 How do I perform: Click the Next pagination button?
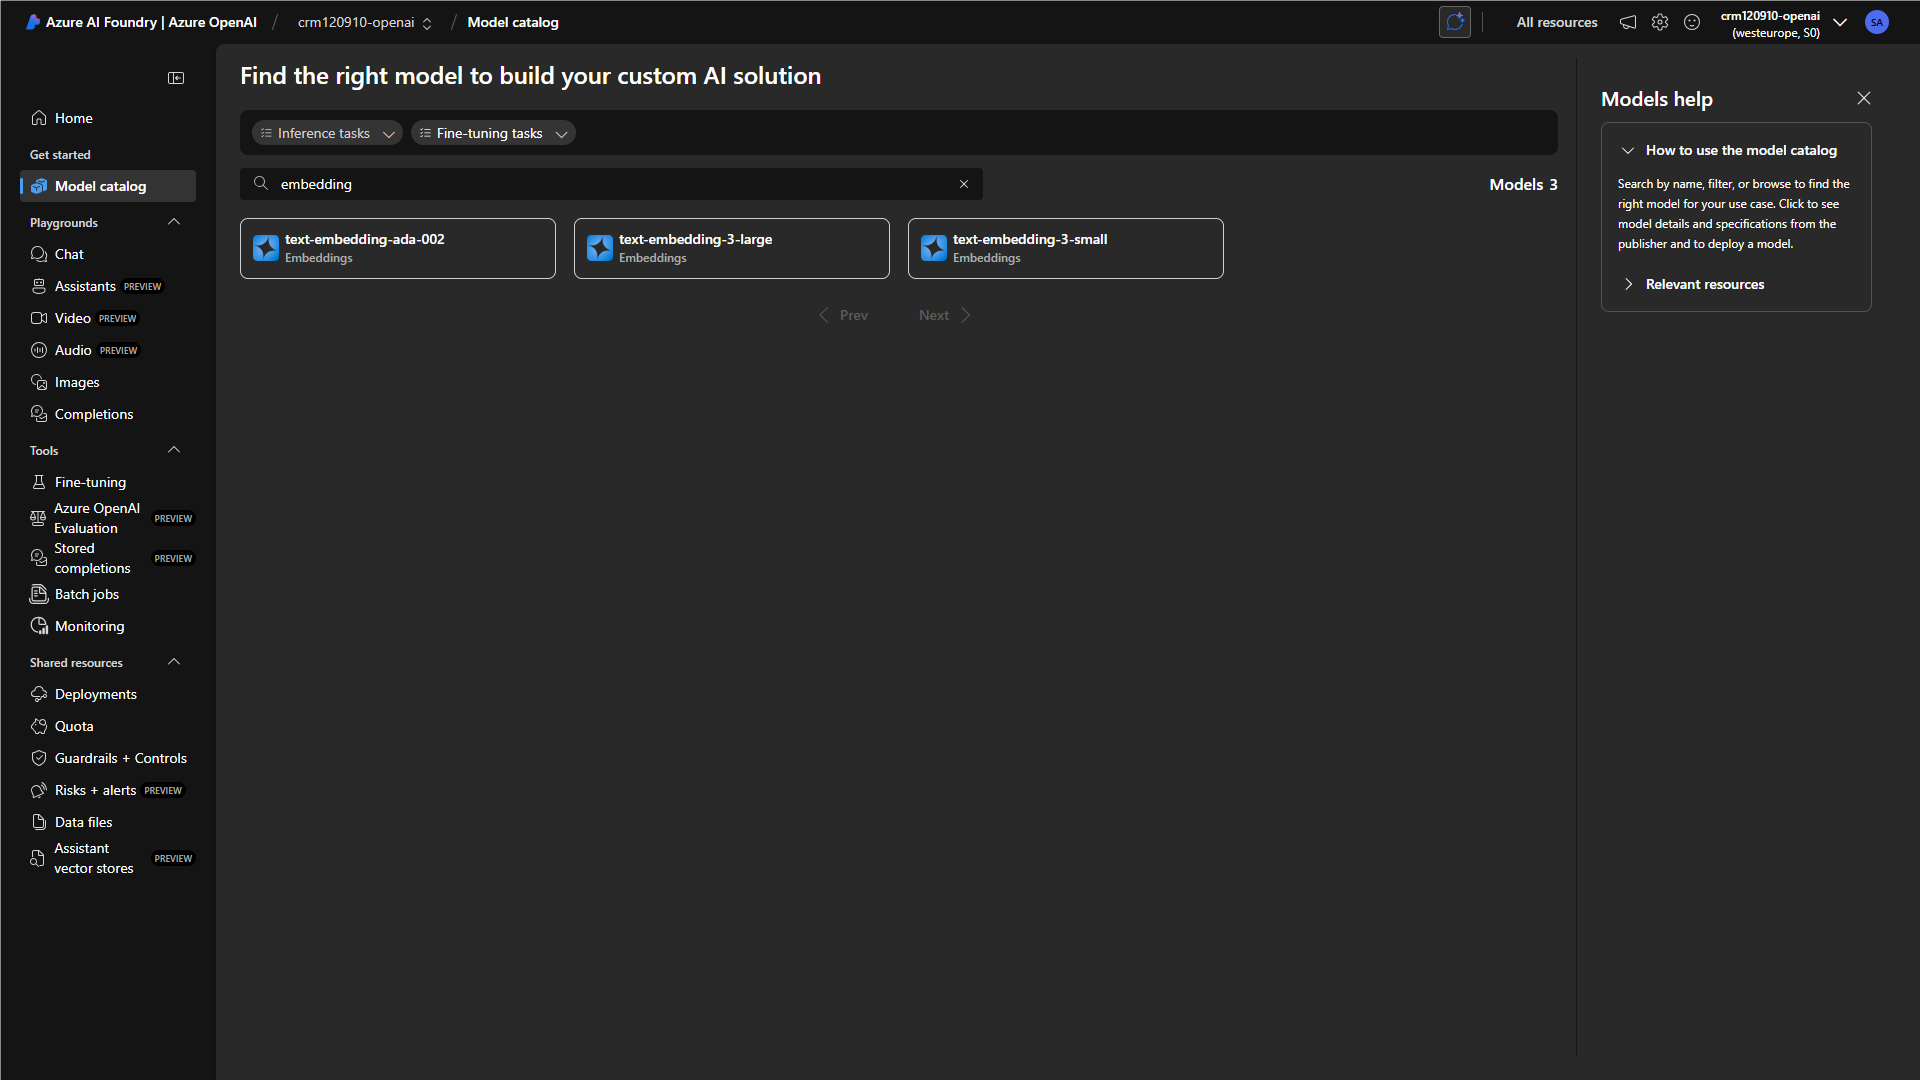[945, 315]
